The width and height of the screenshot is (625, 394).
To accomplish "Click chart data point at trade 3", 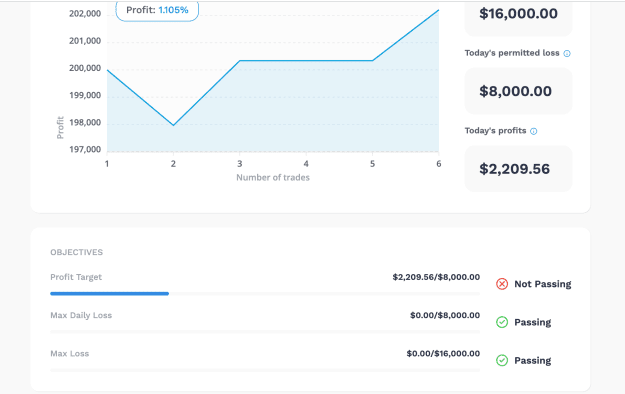I will click(x=240, y=61).
